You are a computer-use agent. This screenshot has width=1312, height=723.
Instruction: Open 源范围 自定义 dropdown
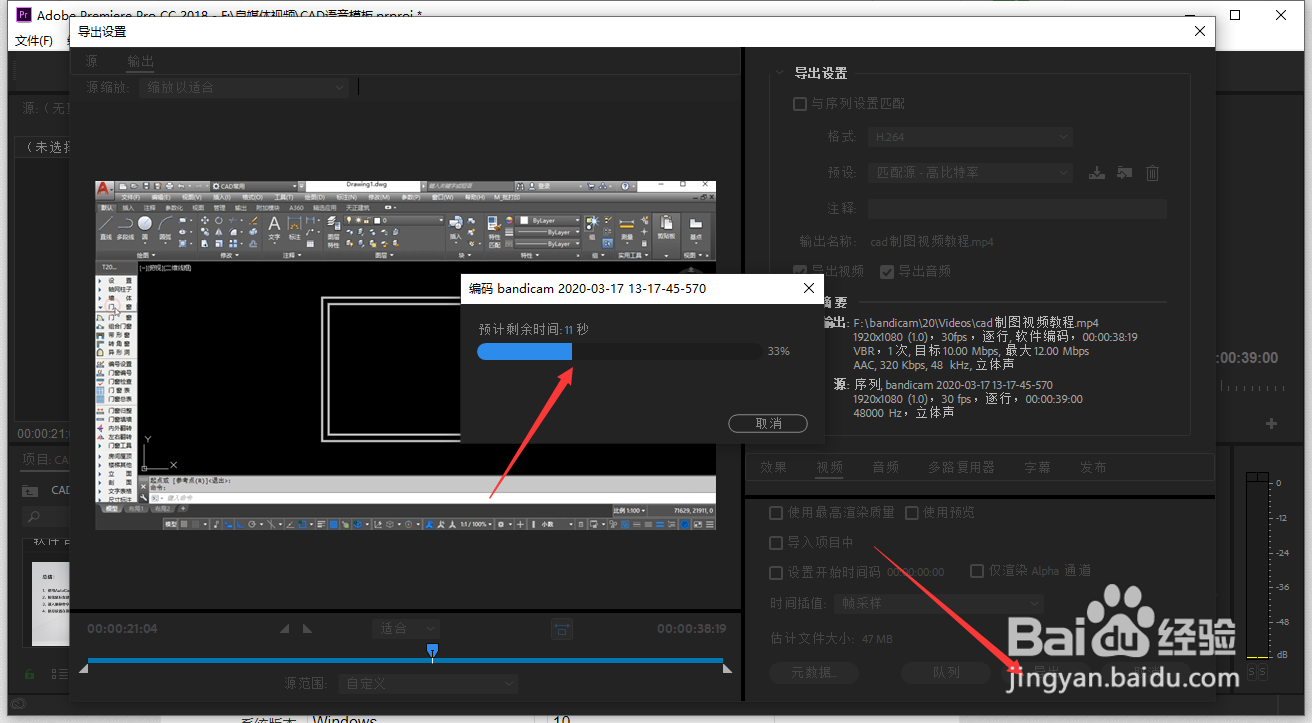(428, 684)
